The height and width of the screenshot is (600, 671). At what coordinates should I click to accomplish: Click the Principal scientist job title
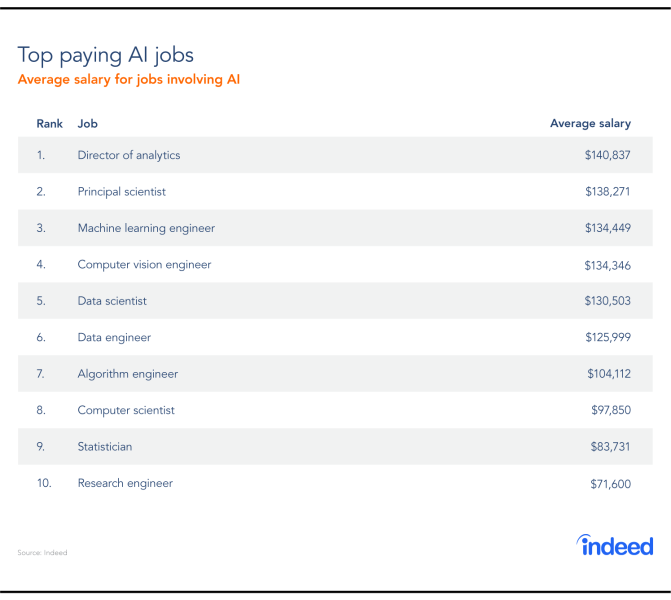122,192
